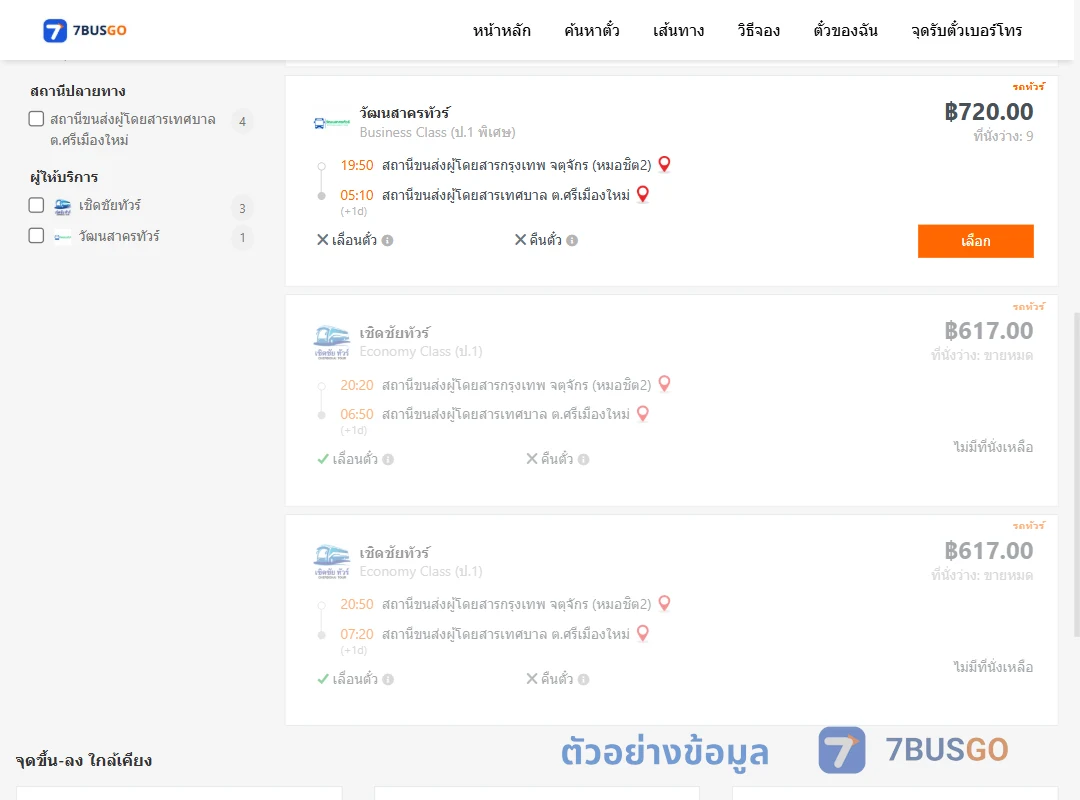
Task: Open map pin for 19:50 หมอชิต2 departure
Action: click(665, 164)
